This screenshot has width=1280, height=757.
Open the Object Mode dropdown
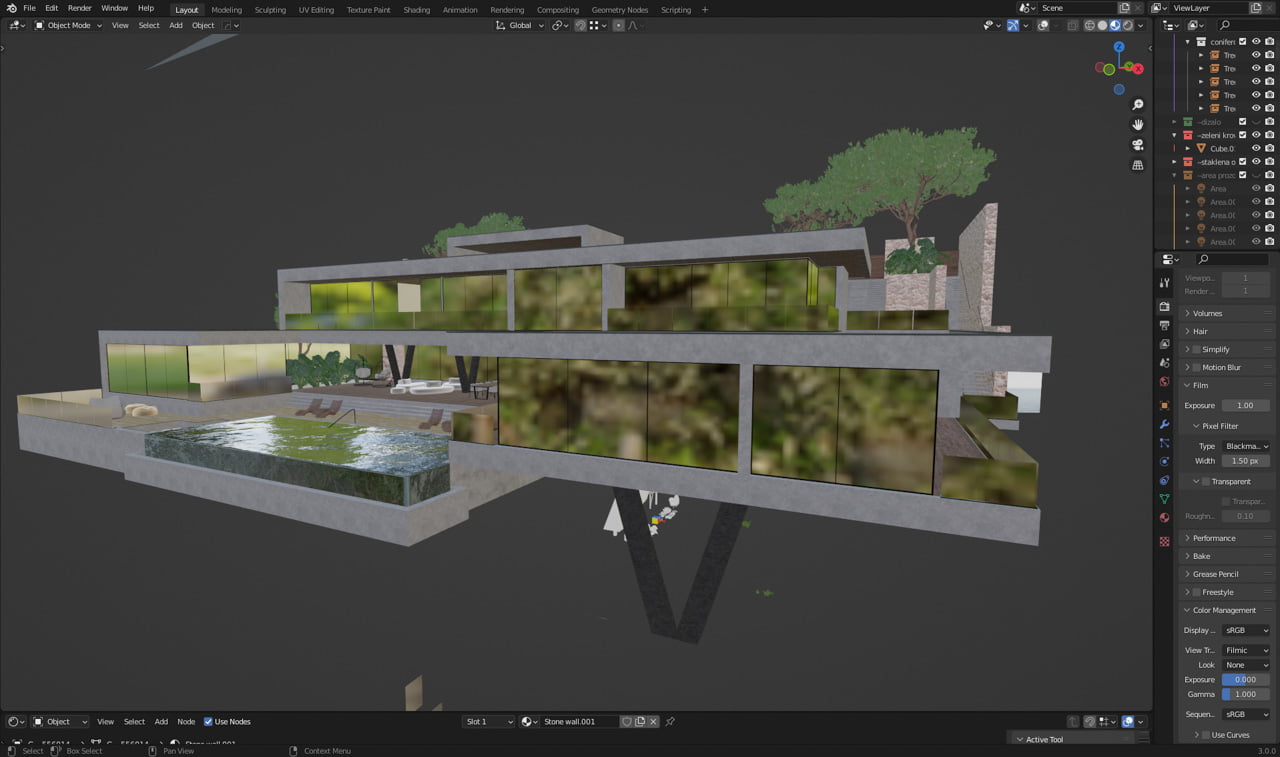[68, 25]
